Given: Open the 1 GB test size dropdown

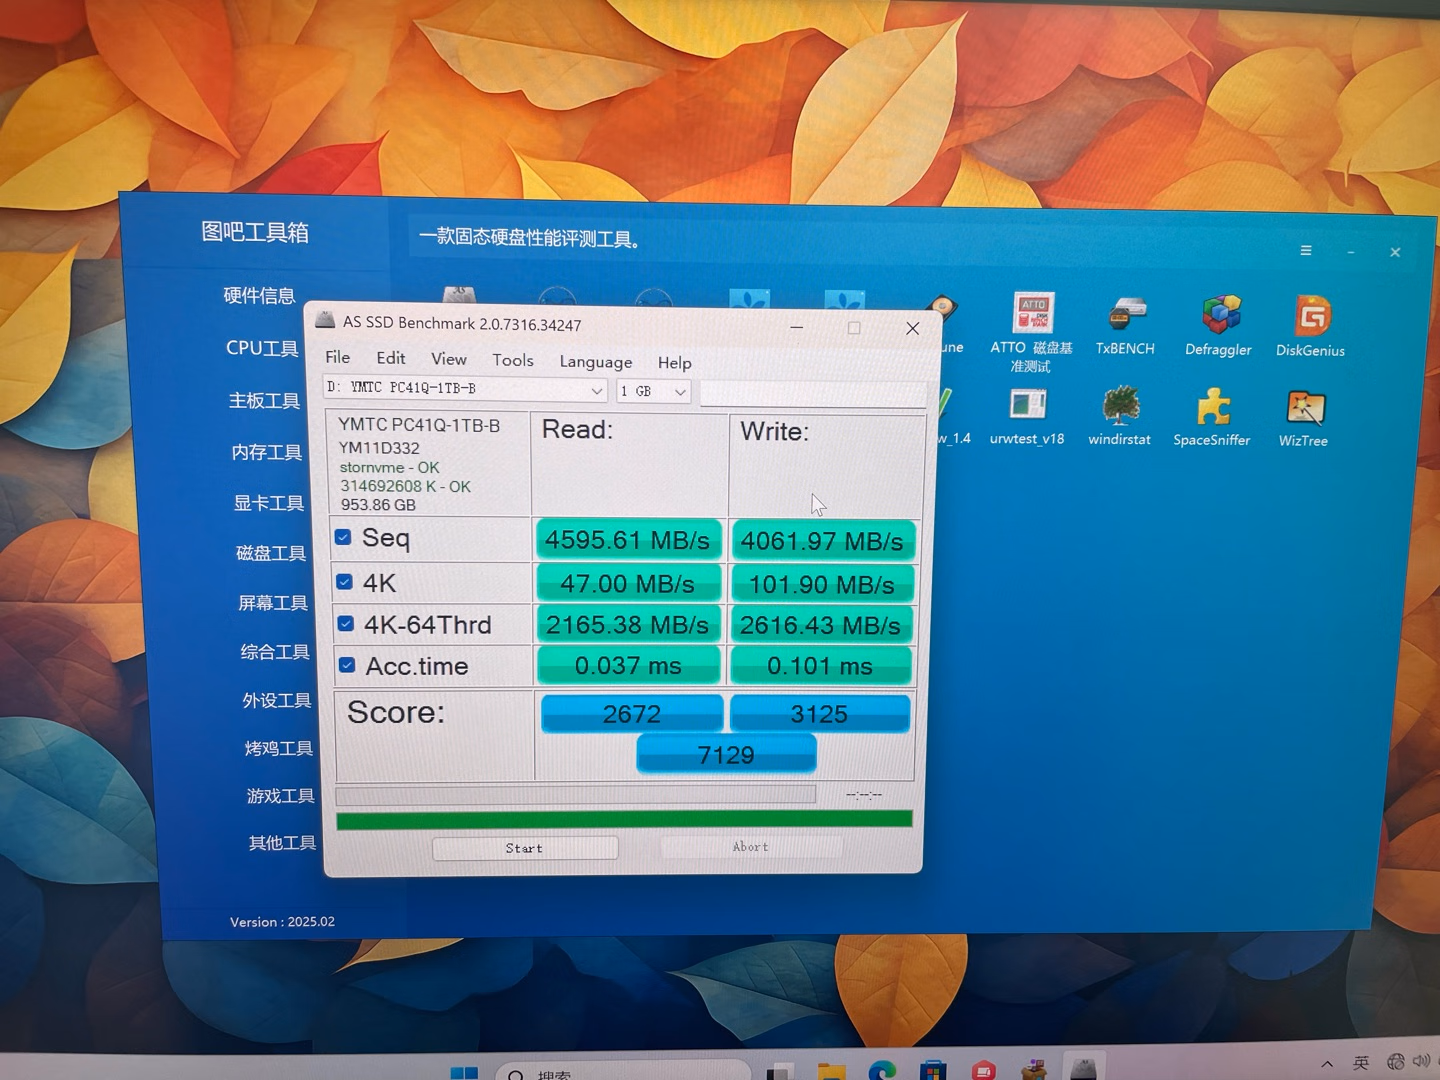Looking at the screenshot, I should click(x=679, y=392).
